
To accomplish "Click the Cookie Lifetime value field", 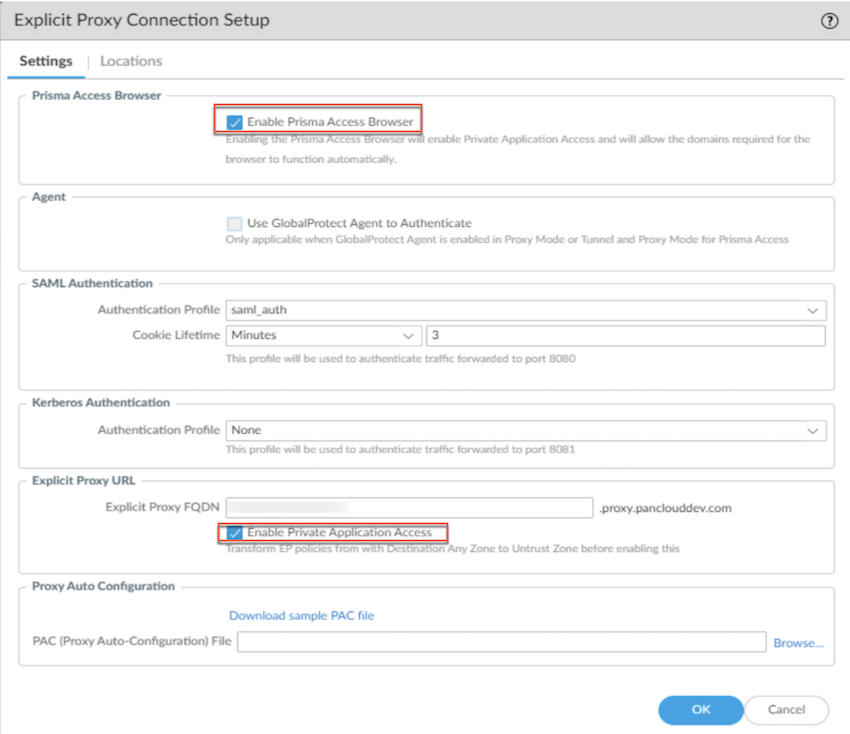I will point(625,335).
